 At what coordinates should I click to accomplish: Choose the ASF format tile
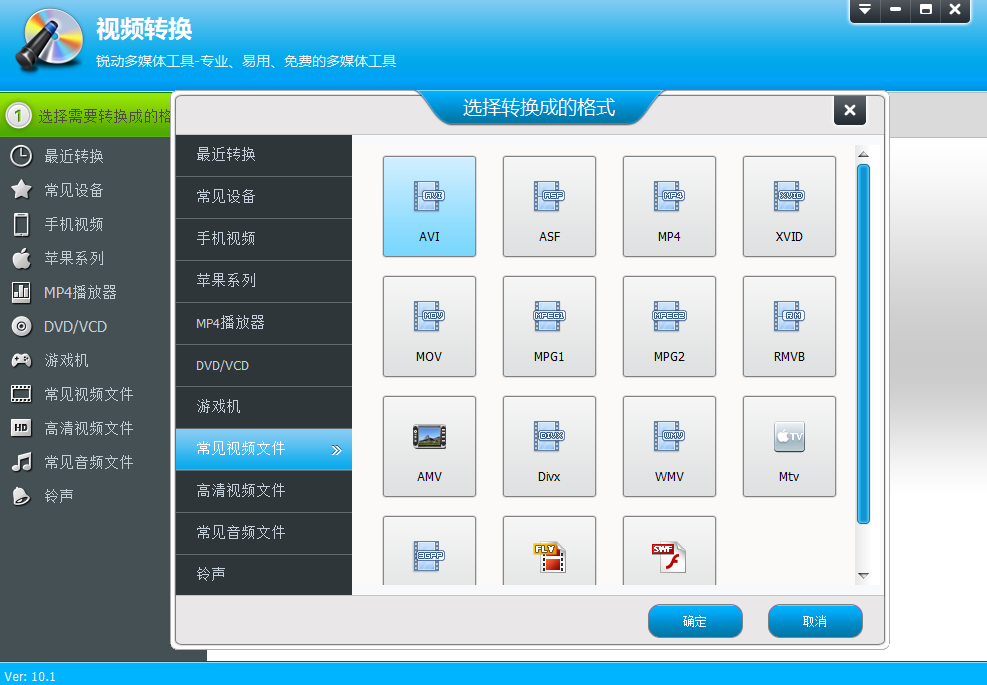(550, 207)
